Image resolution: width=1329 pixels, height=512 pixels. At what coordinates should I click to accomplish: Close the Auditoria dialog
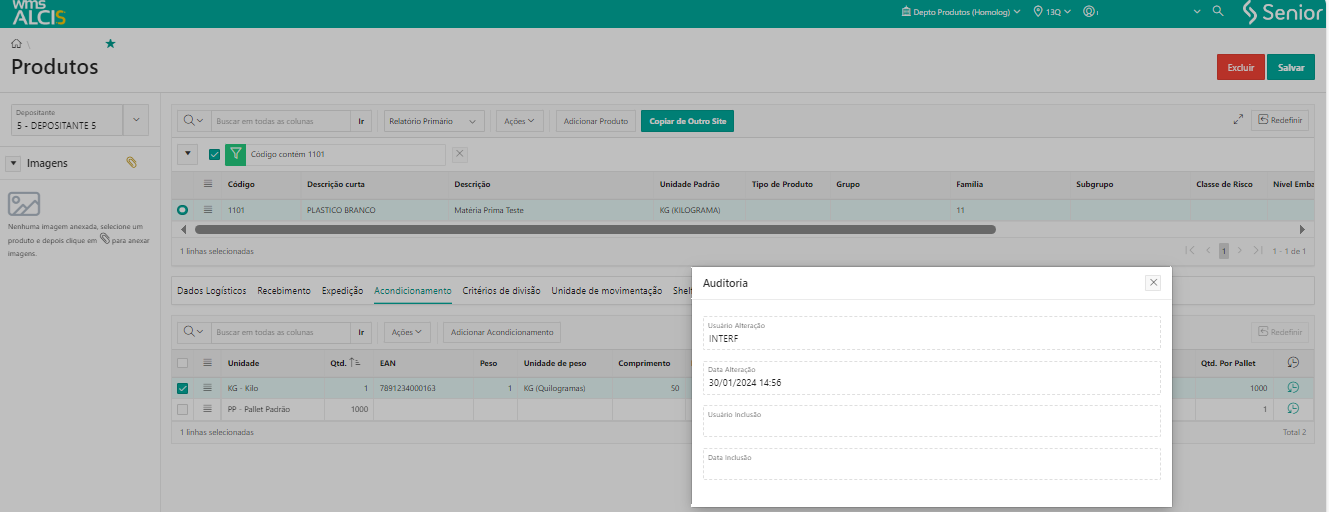[x=1153, y=283]
